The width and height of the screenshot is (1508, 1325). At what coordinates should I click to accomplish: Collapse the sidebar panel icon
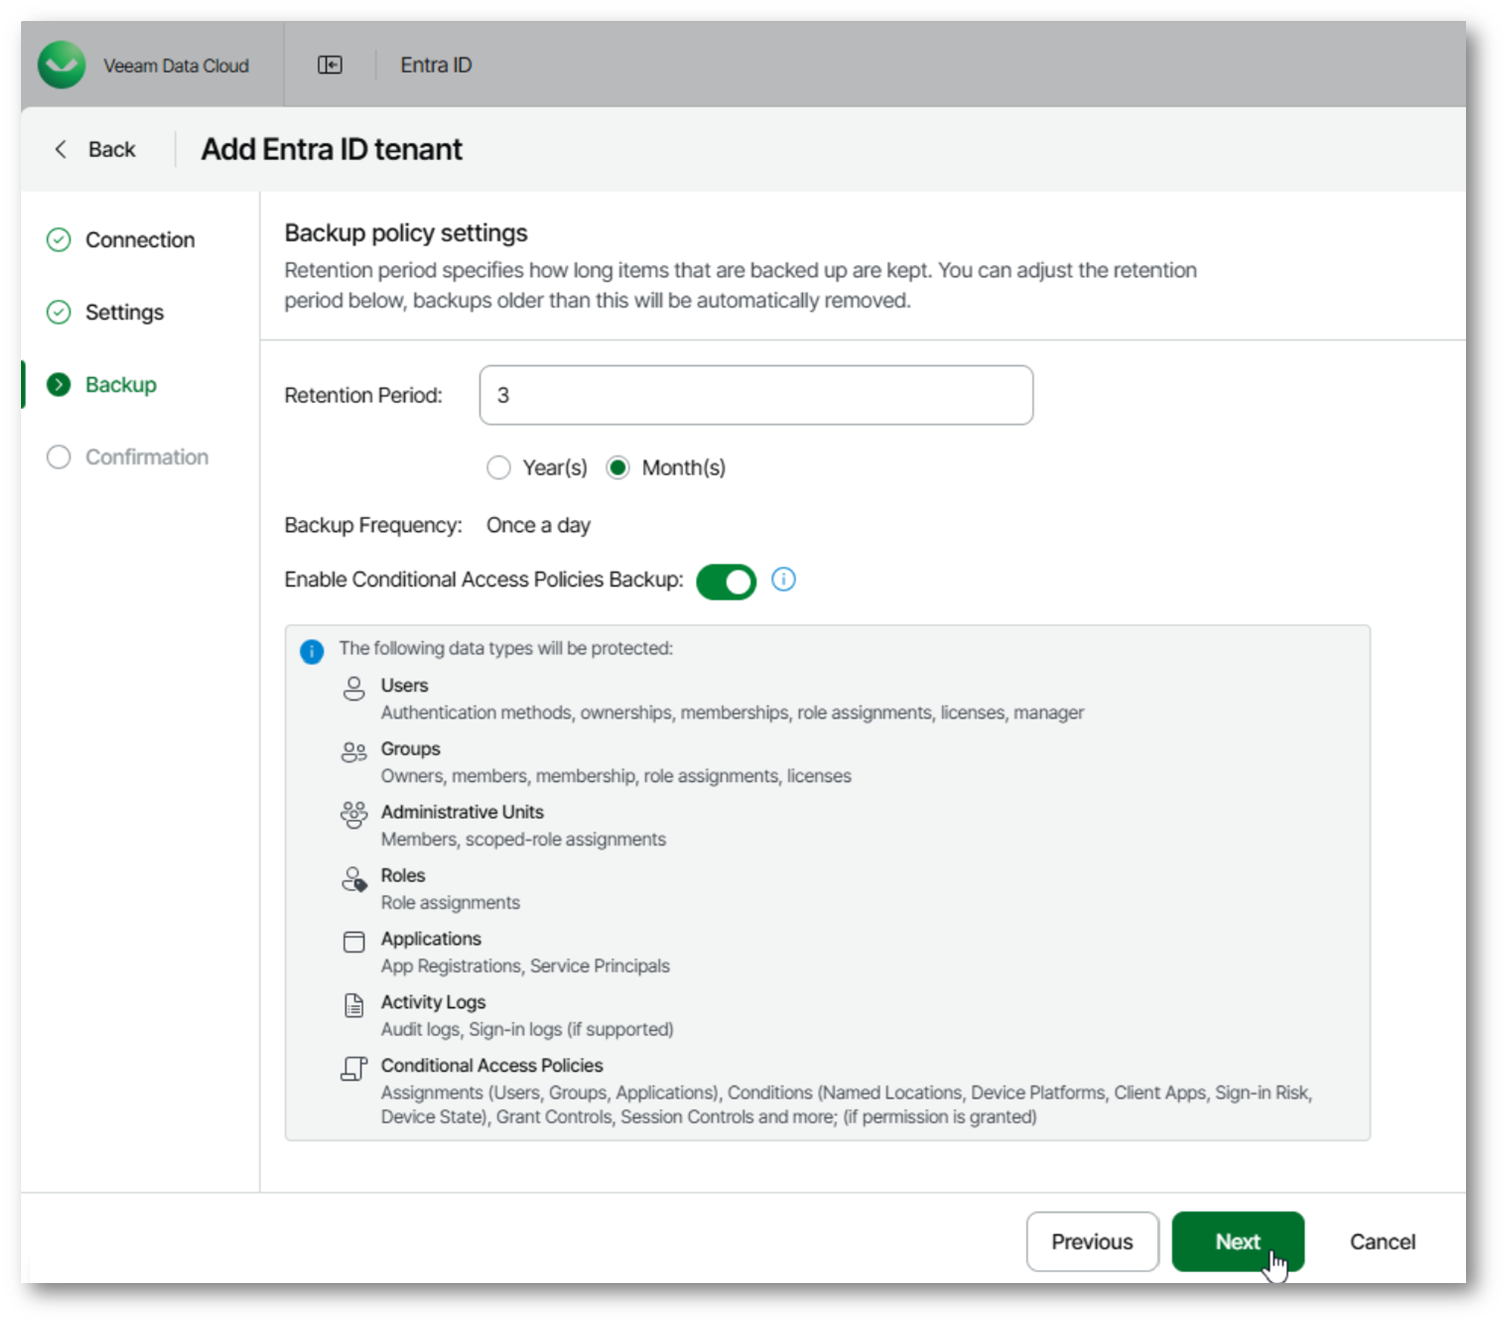330,65
